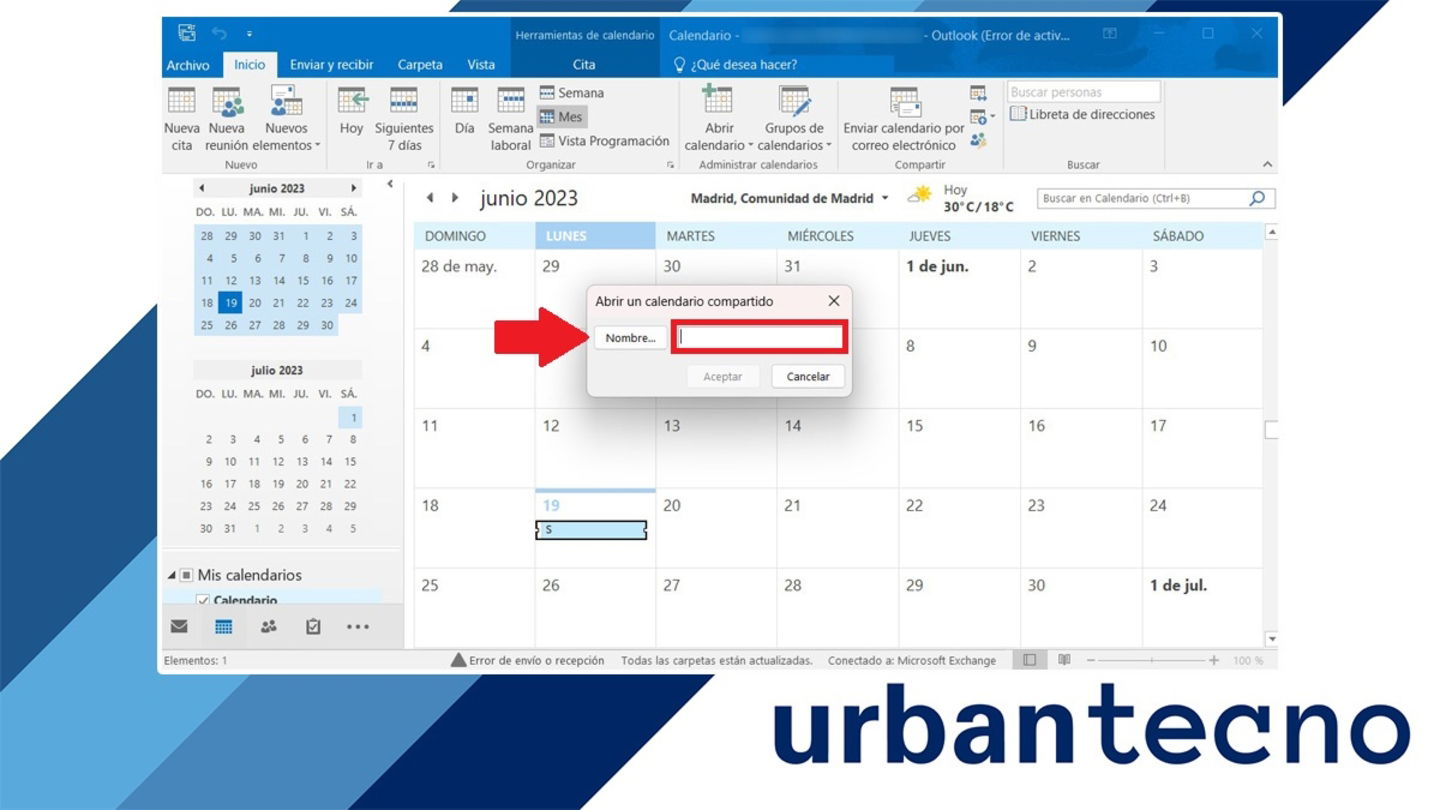Open the Cita contextual tab
1440x810 pixels.
point(584,65)
